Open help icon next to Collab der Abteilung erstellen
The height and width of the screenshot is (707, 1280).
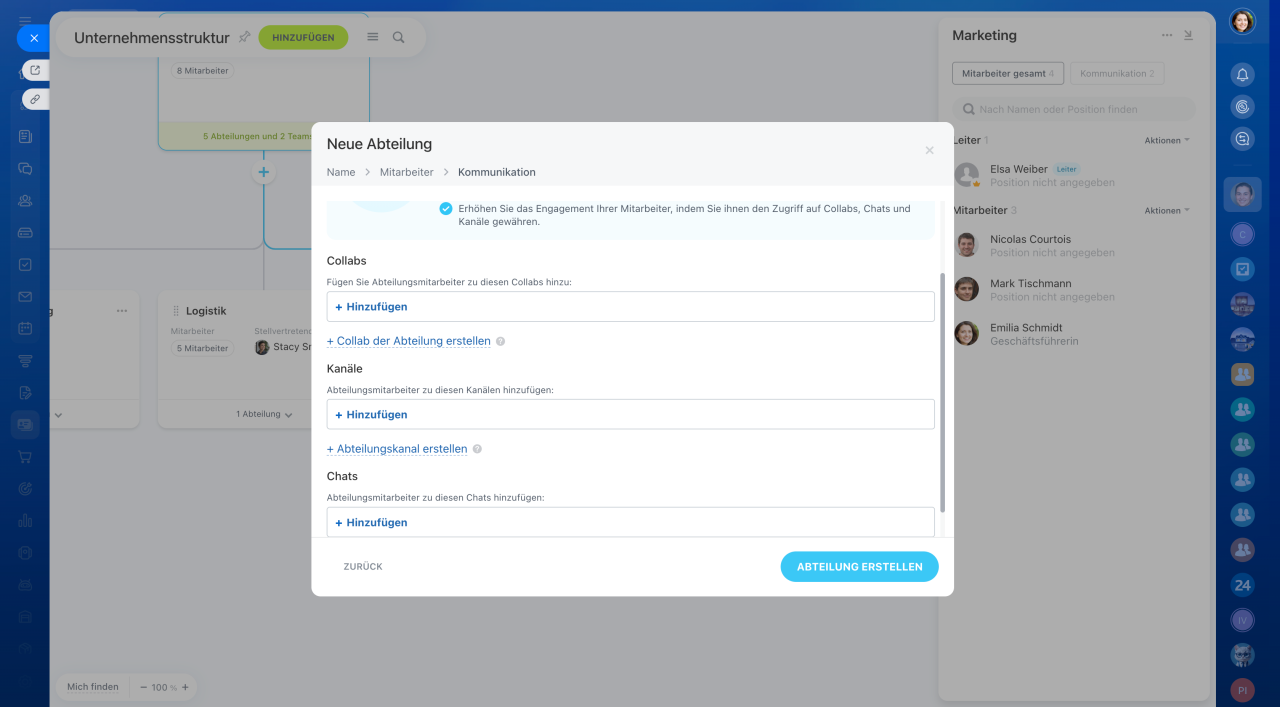click(501, 341)
